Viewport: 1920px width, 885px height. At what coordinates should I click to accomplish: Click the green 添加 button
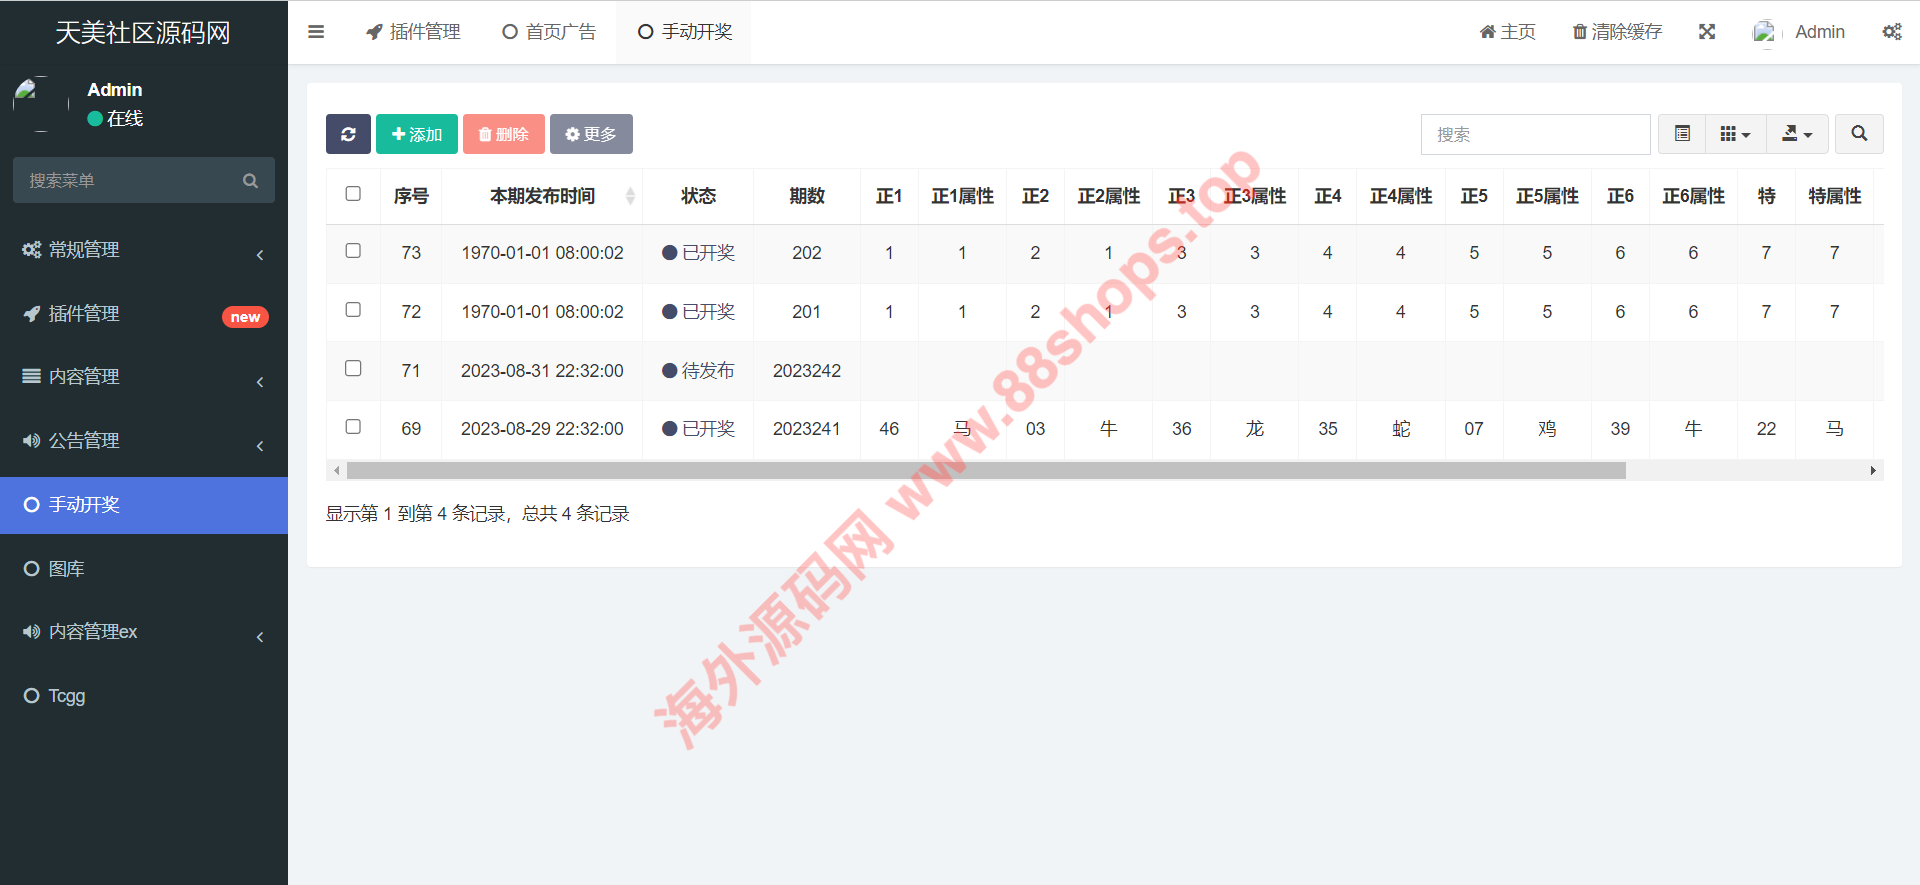click(417, 134)
